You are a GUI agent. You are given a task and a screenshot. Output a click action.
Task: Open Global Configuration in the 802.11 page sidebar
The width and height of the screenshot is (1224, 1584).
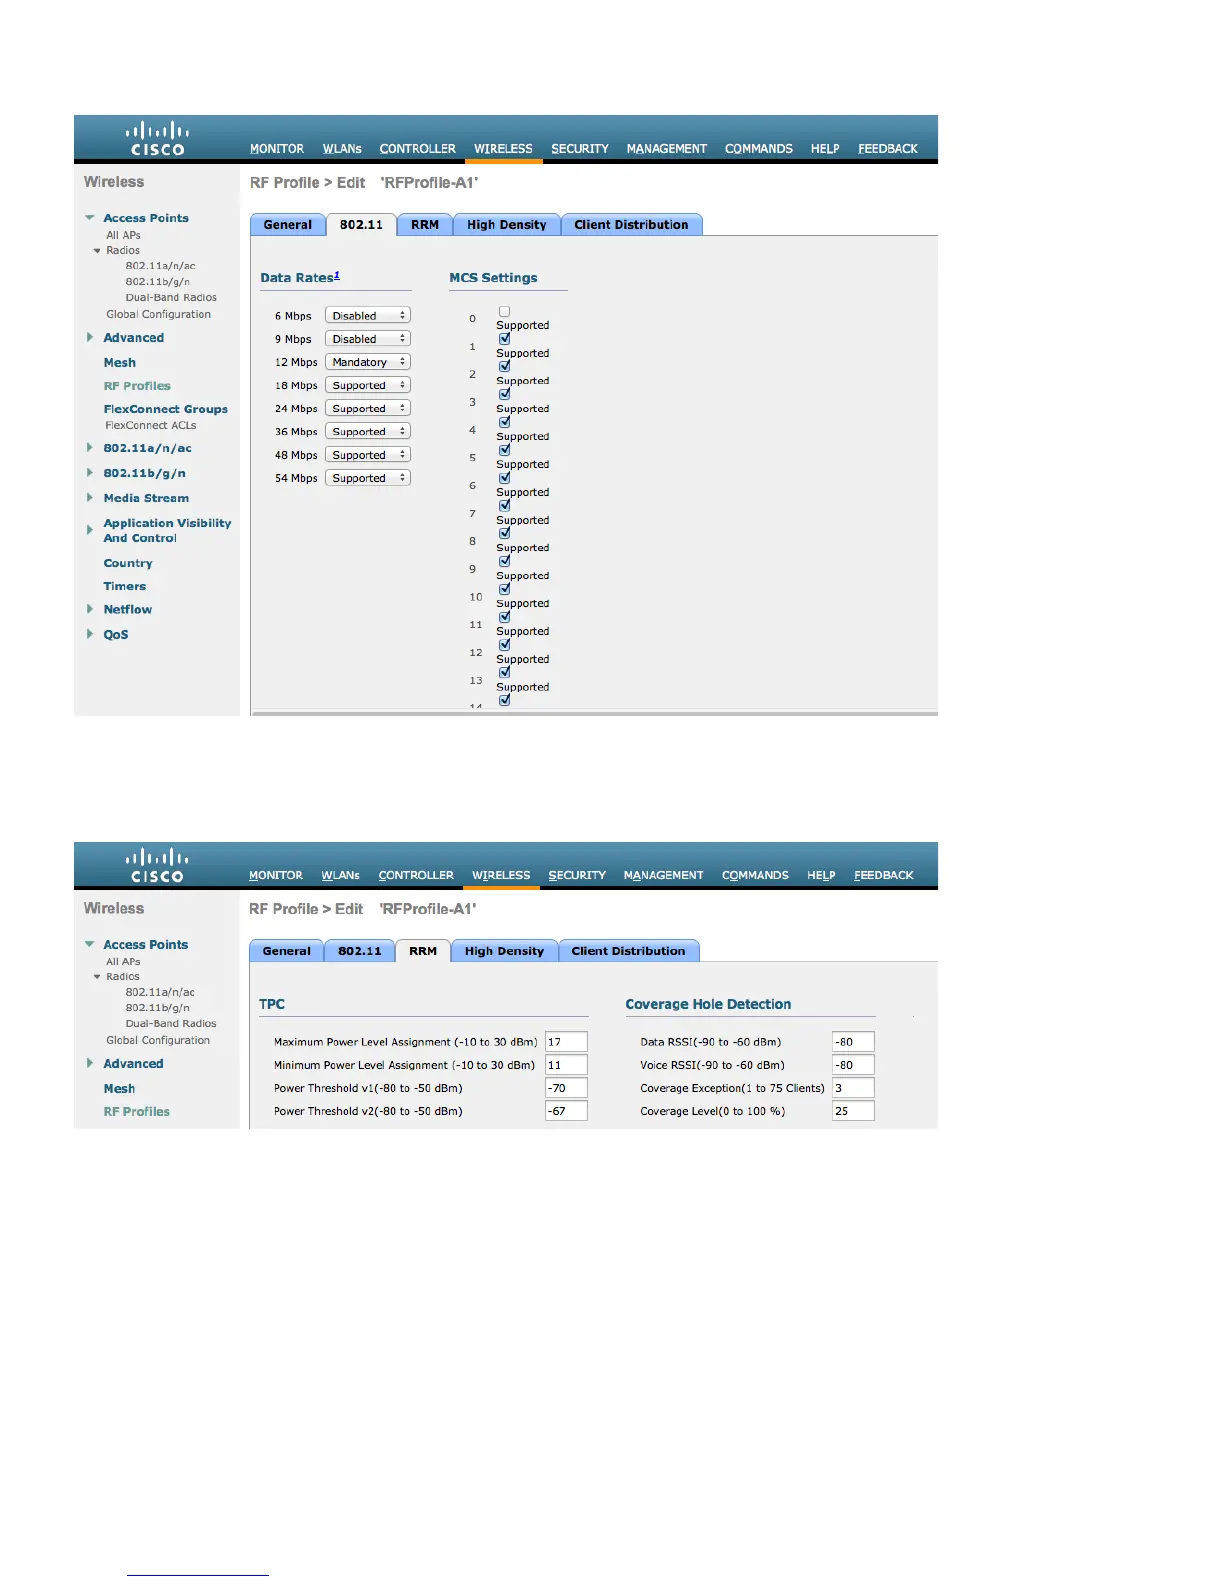tap(159, 314)
